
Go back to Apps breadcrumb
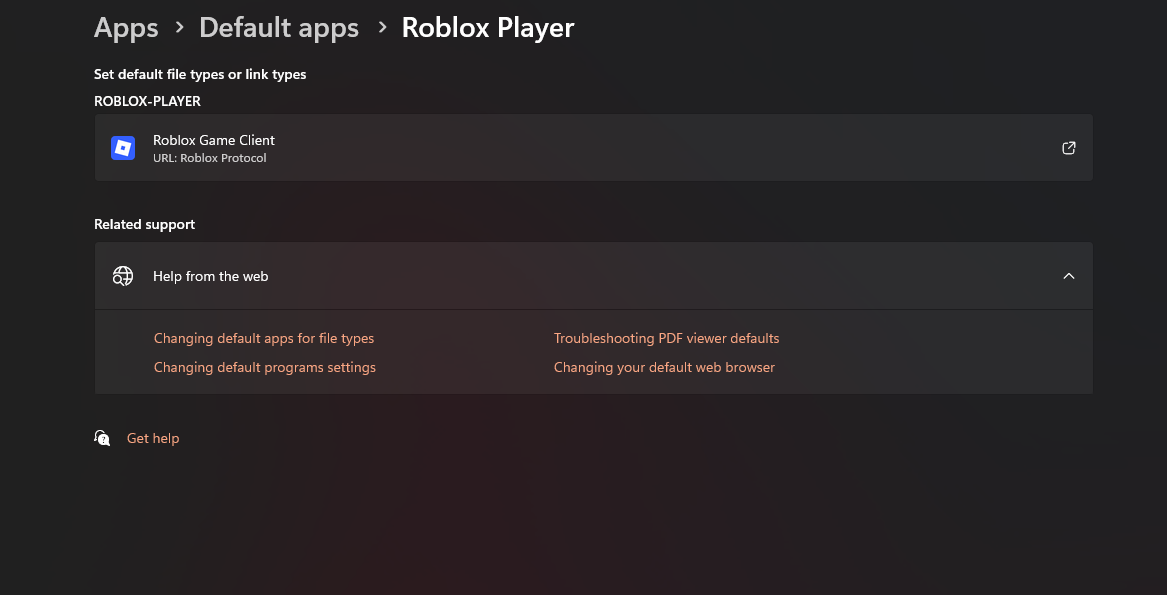click(126, 28)
